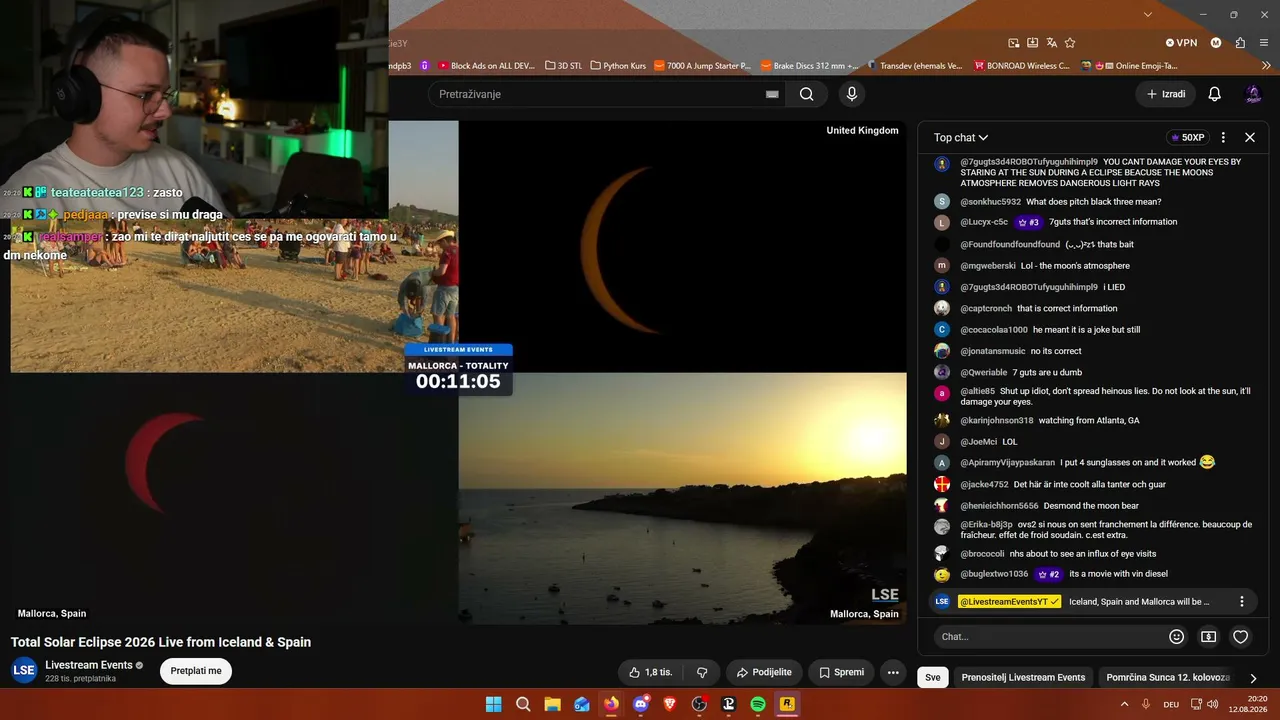Screen dimensions: 1280x720
Task: Expand the tab list chevron in title bar
Action: [1148, 14]
